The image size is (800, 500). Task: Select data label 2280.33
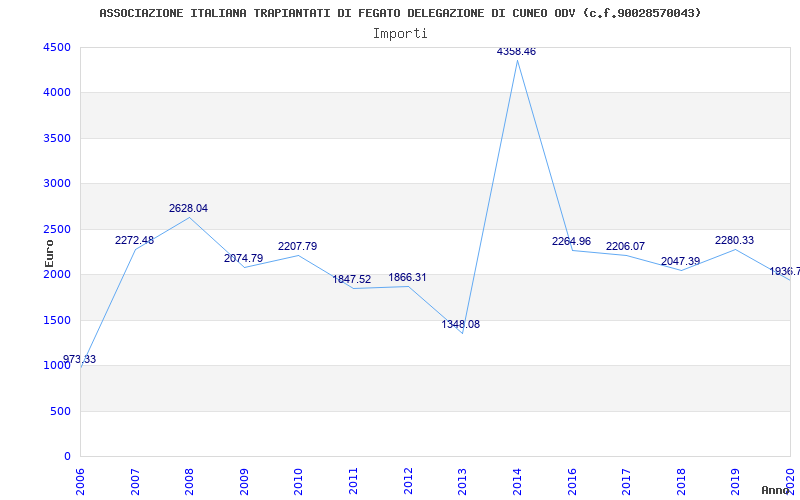click(x=734, y=240)
